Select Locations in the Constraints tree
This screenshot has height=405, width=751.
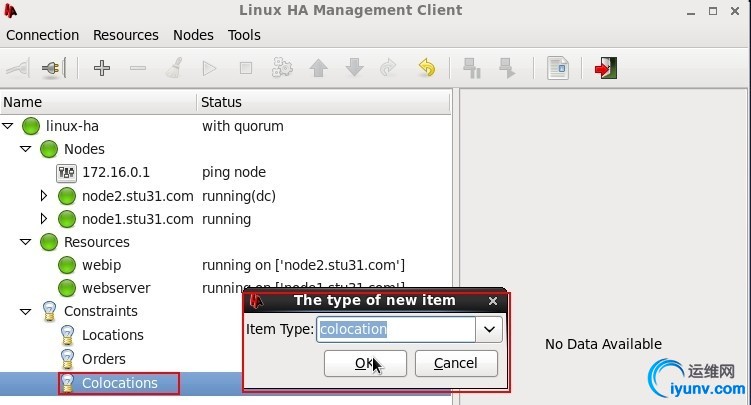point(112,335)
